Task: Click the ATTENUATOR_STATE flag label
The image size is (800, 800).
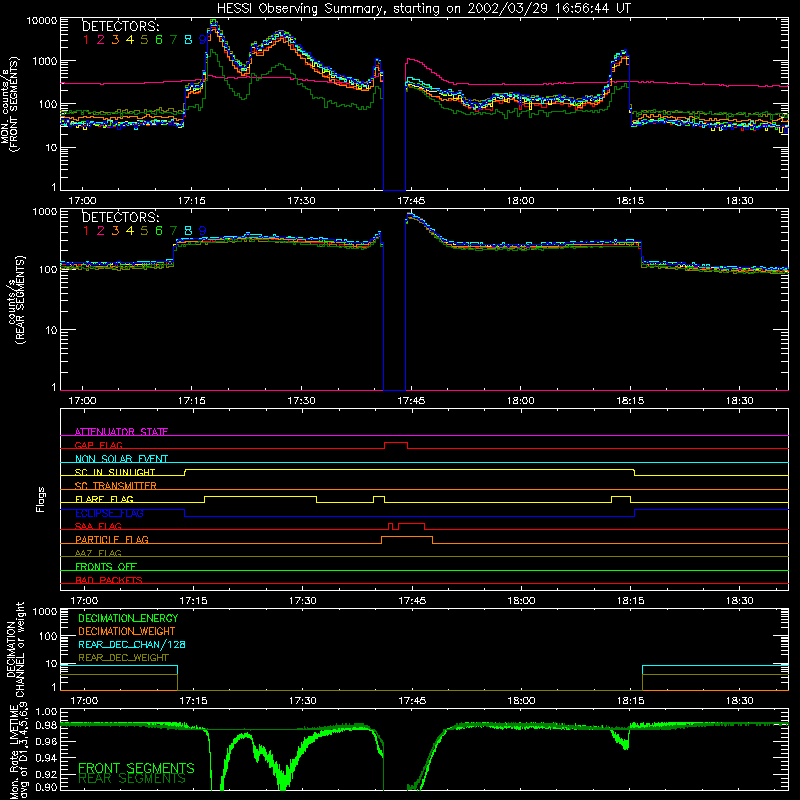Action: tap(121, 432)
